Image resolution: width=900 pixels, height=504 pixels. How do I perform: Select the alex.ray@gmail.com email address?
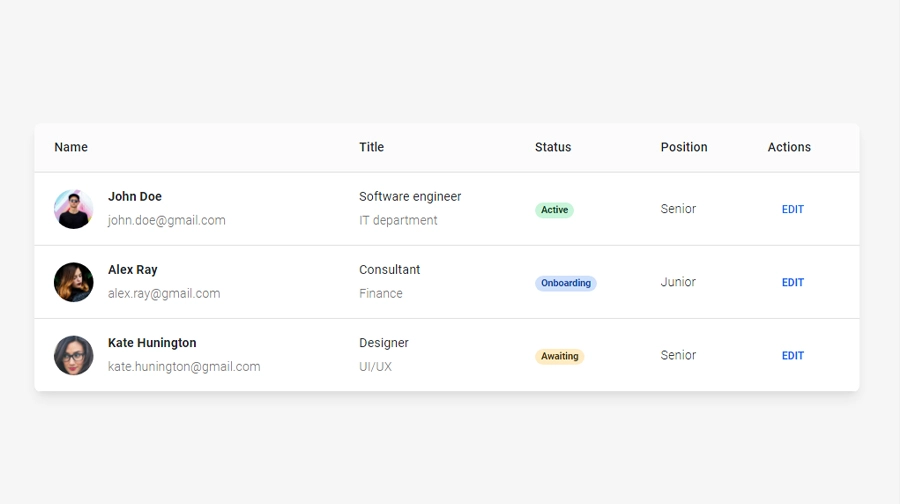coord(164,293)
